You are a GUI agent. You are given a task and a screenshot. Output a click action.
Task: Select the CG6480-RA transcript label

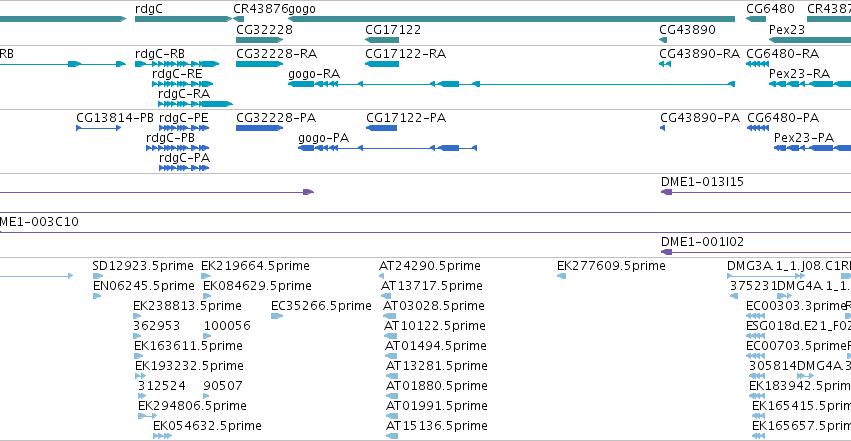click(x=783, y=54)
